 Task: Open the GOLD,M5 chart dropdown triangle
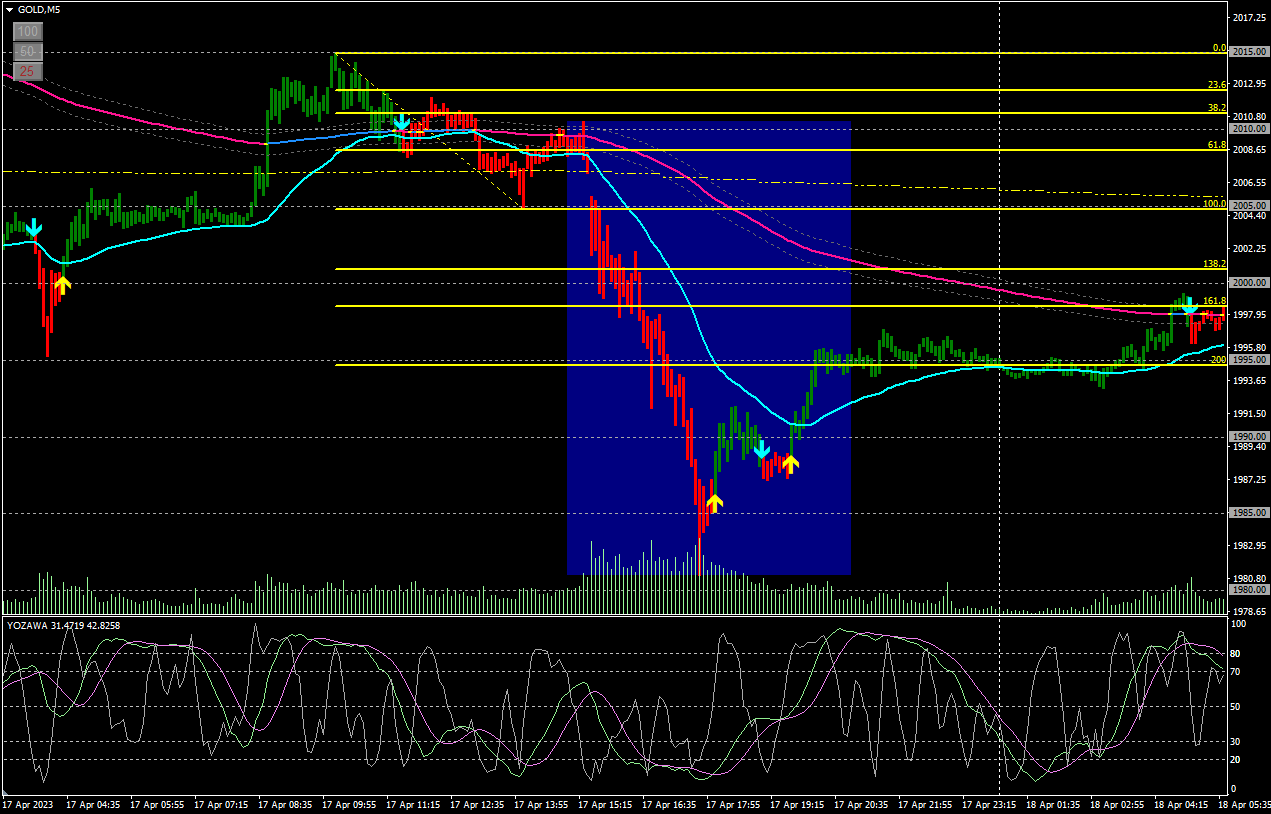pos(9,9)
